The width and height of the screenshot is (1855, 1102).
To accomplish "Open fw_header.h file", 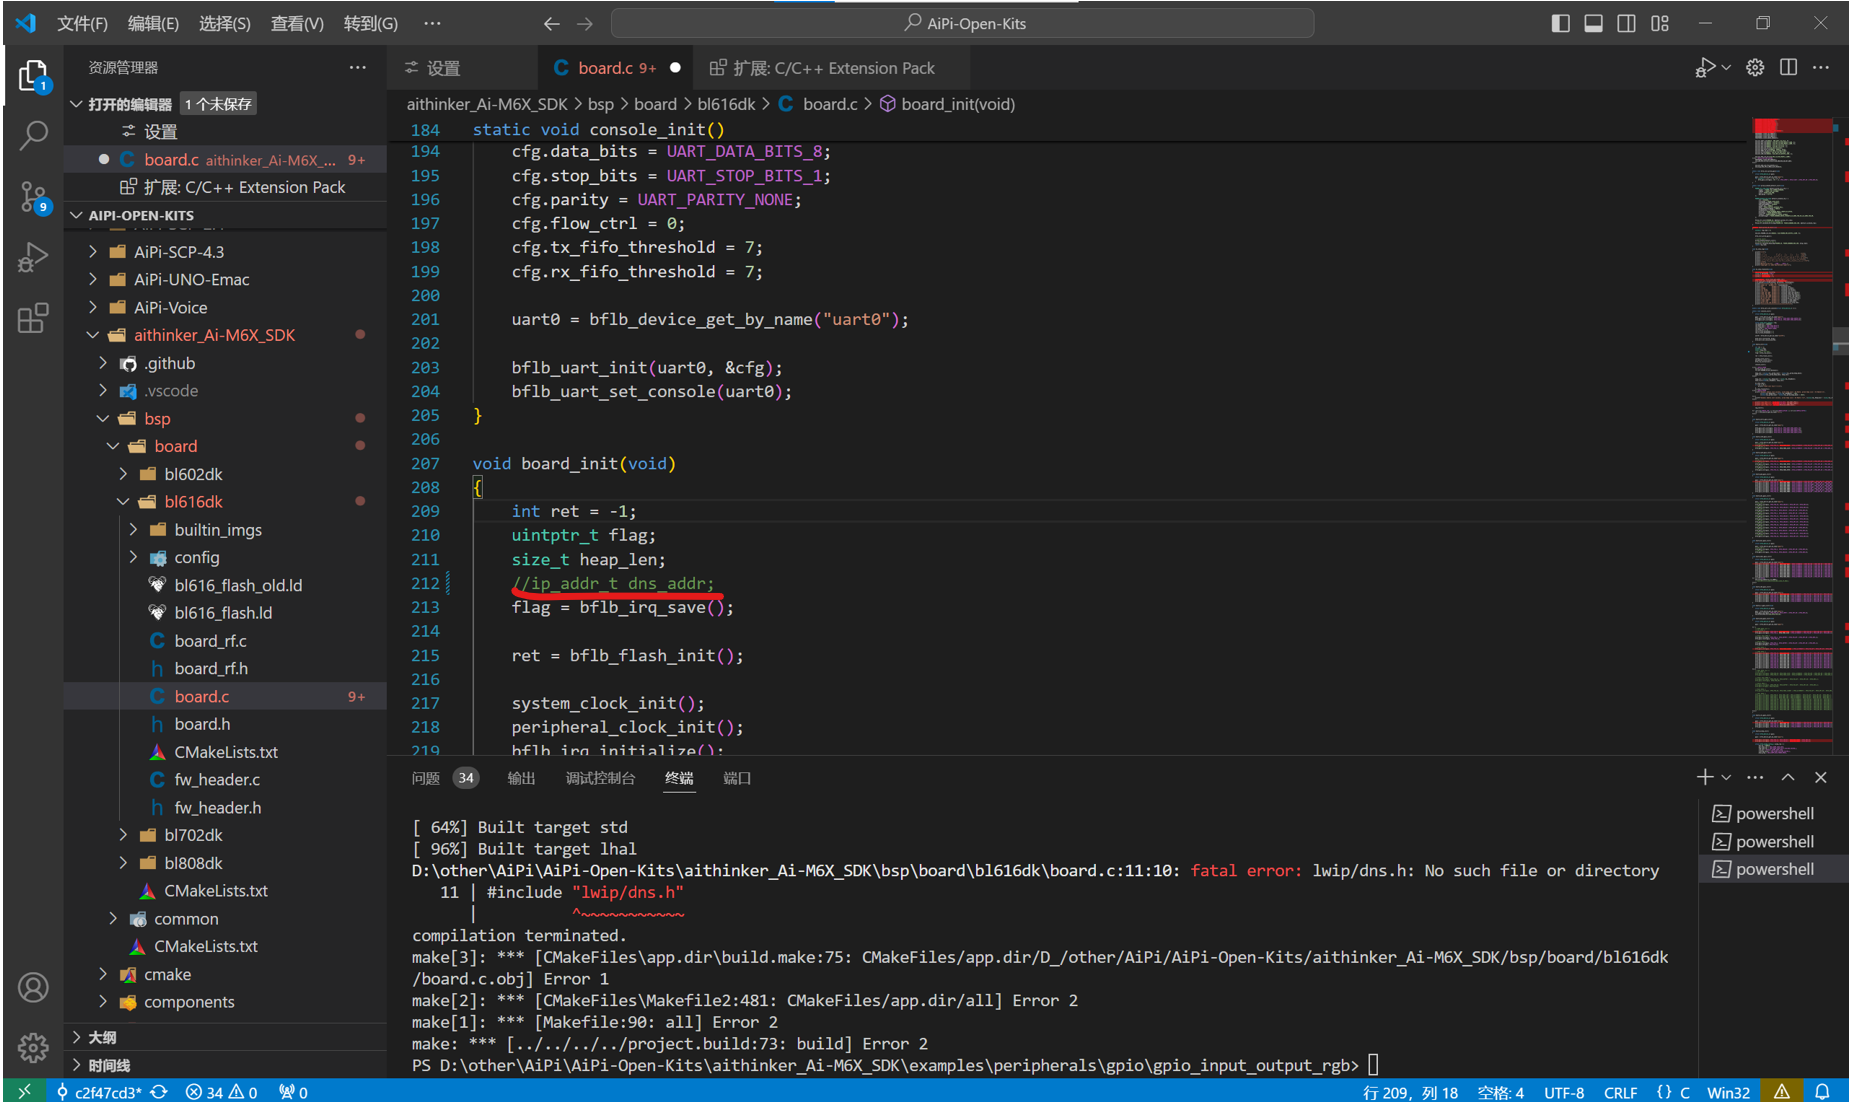I will pyautogui.click(x=217, y=808).
